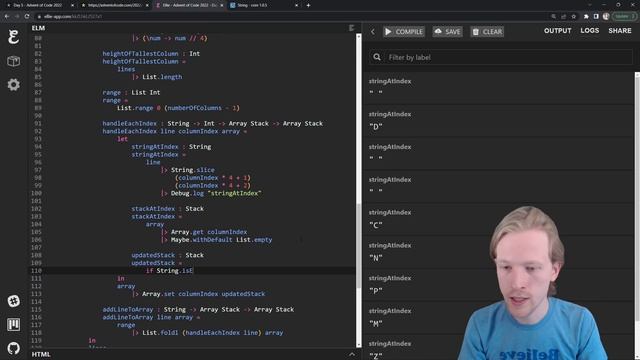The image size is (640, 360).
Task: Click line number 91 in gutter
Action: (x=38, y=123)
